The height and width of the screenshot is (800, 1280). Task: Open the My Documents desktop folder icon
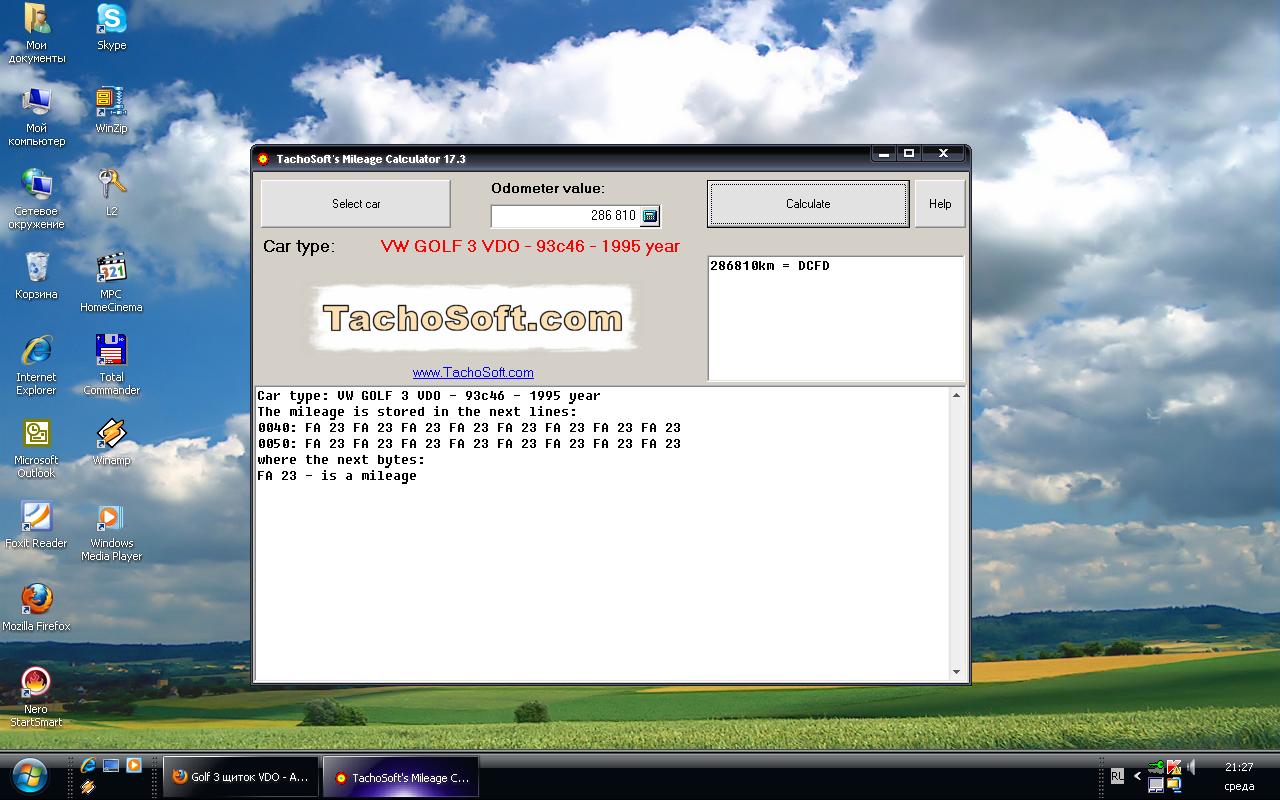(x=37, y=34)
